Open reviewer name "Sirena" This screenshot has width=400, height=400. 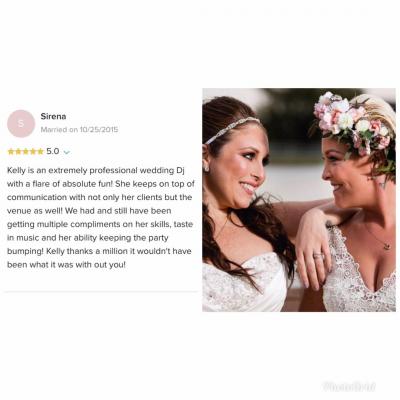click(x=53, y=116)
